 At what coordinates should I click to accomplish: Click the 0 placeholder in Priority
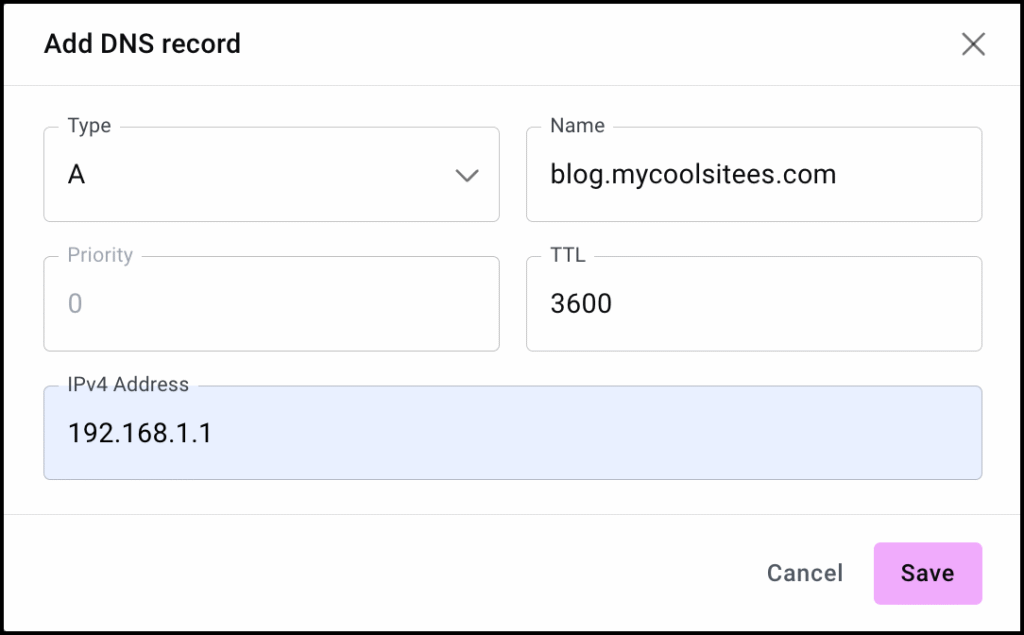point(75,304)
